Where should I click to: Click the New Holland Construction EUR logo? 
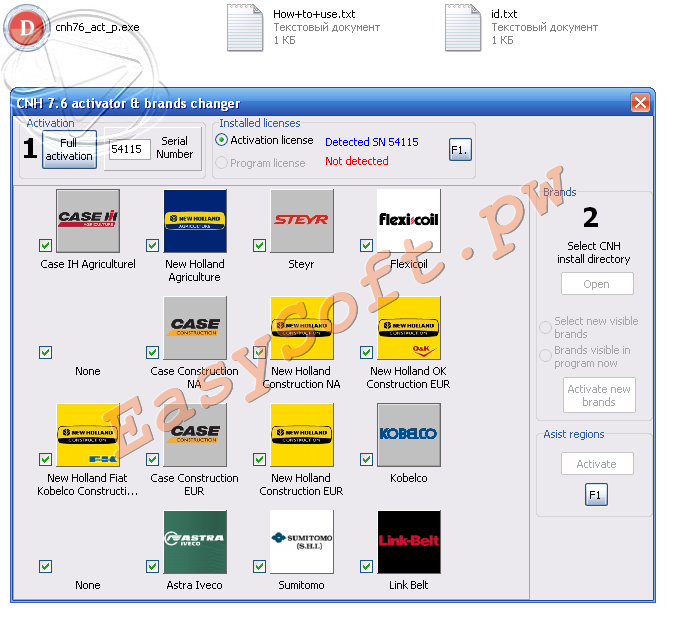[x=302, y=435]
